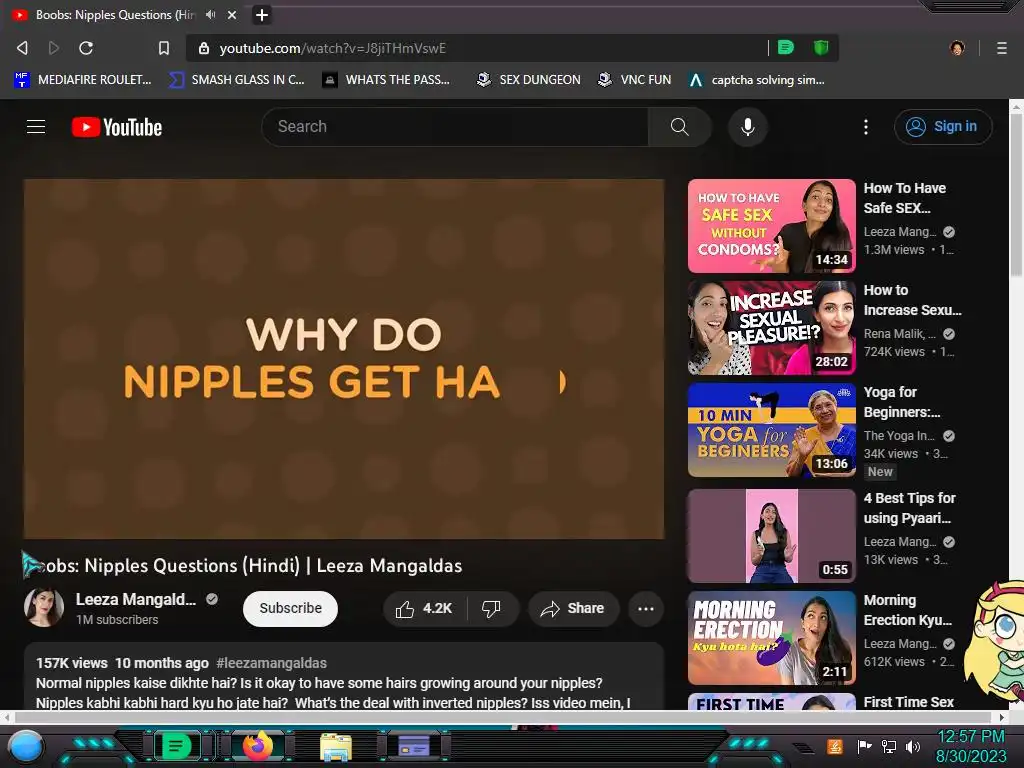Viewport: 1024px width, 768px height.
Task: Open the YouTube hamburger guide menu
Action: (x=36, y=127)
